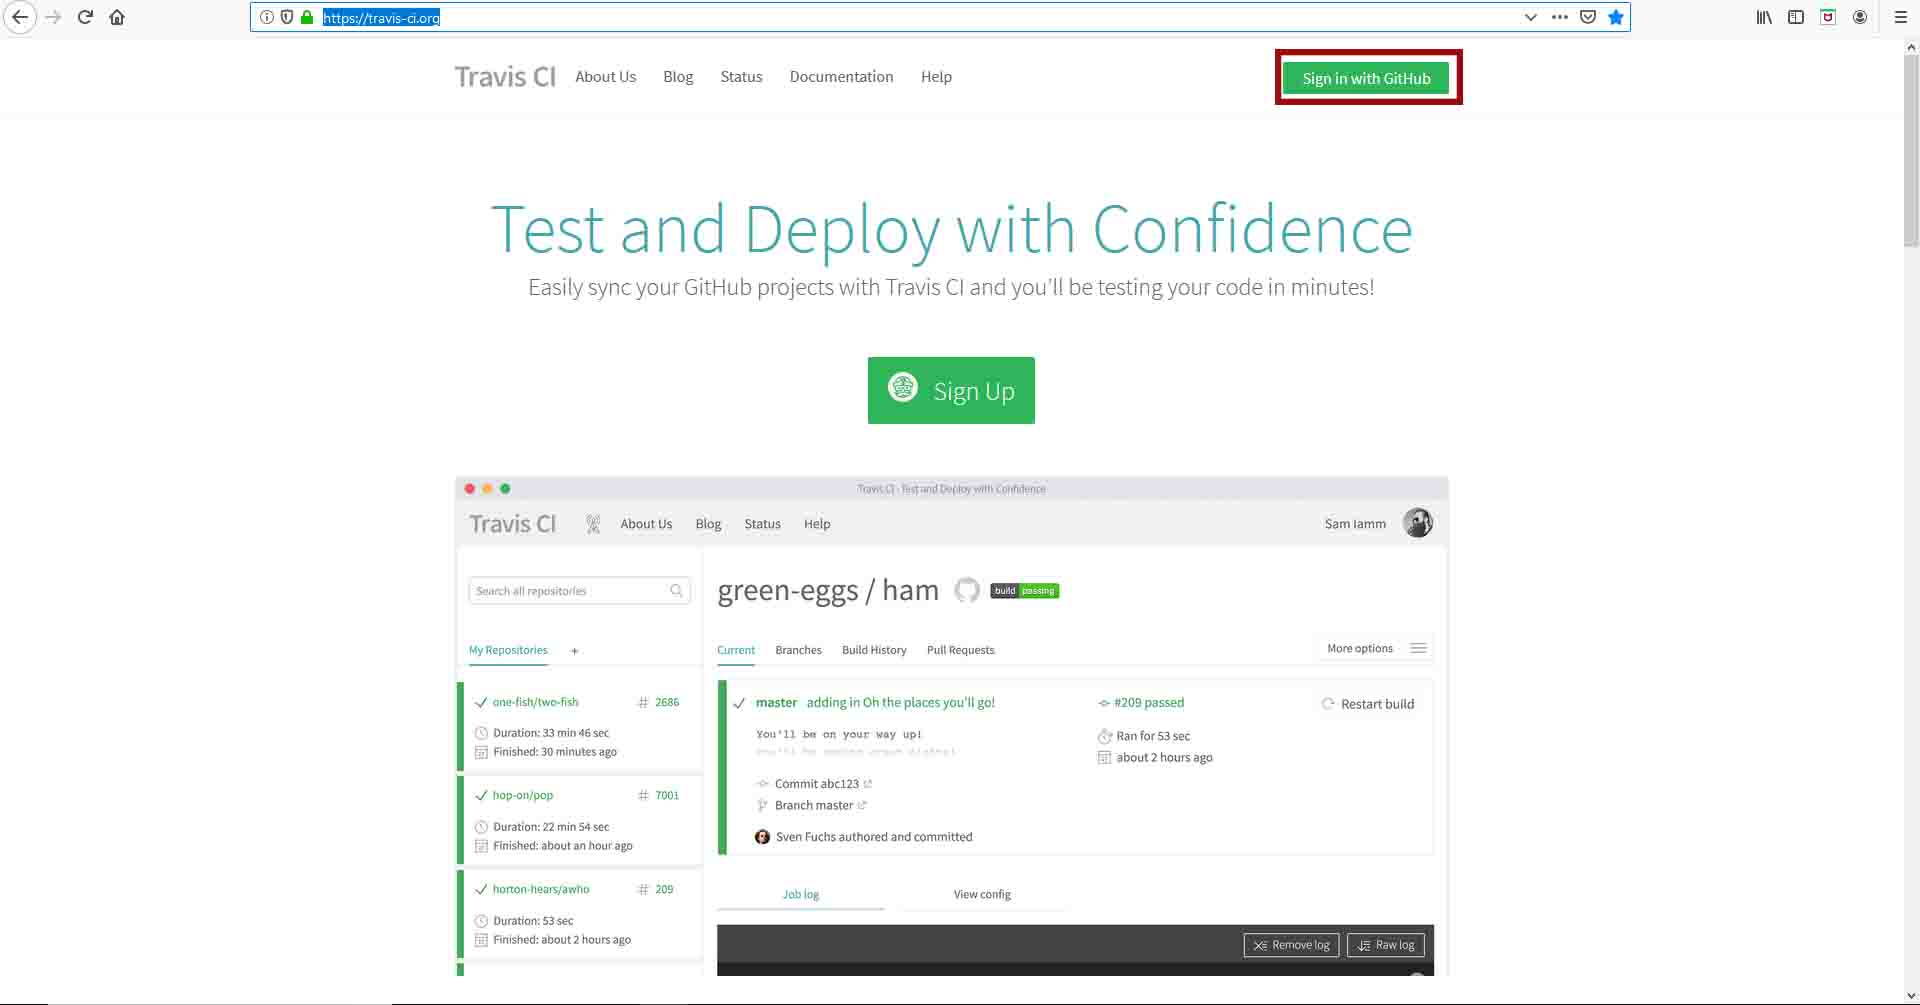Go to Documentation in header
Screen dimensions: 1920x1005
click(841, 76)
